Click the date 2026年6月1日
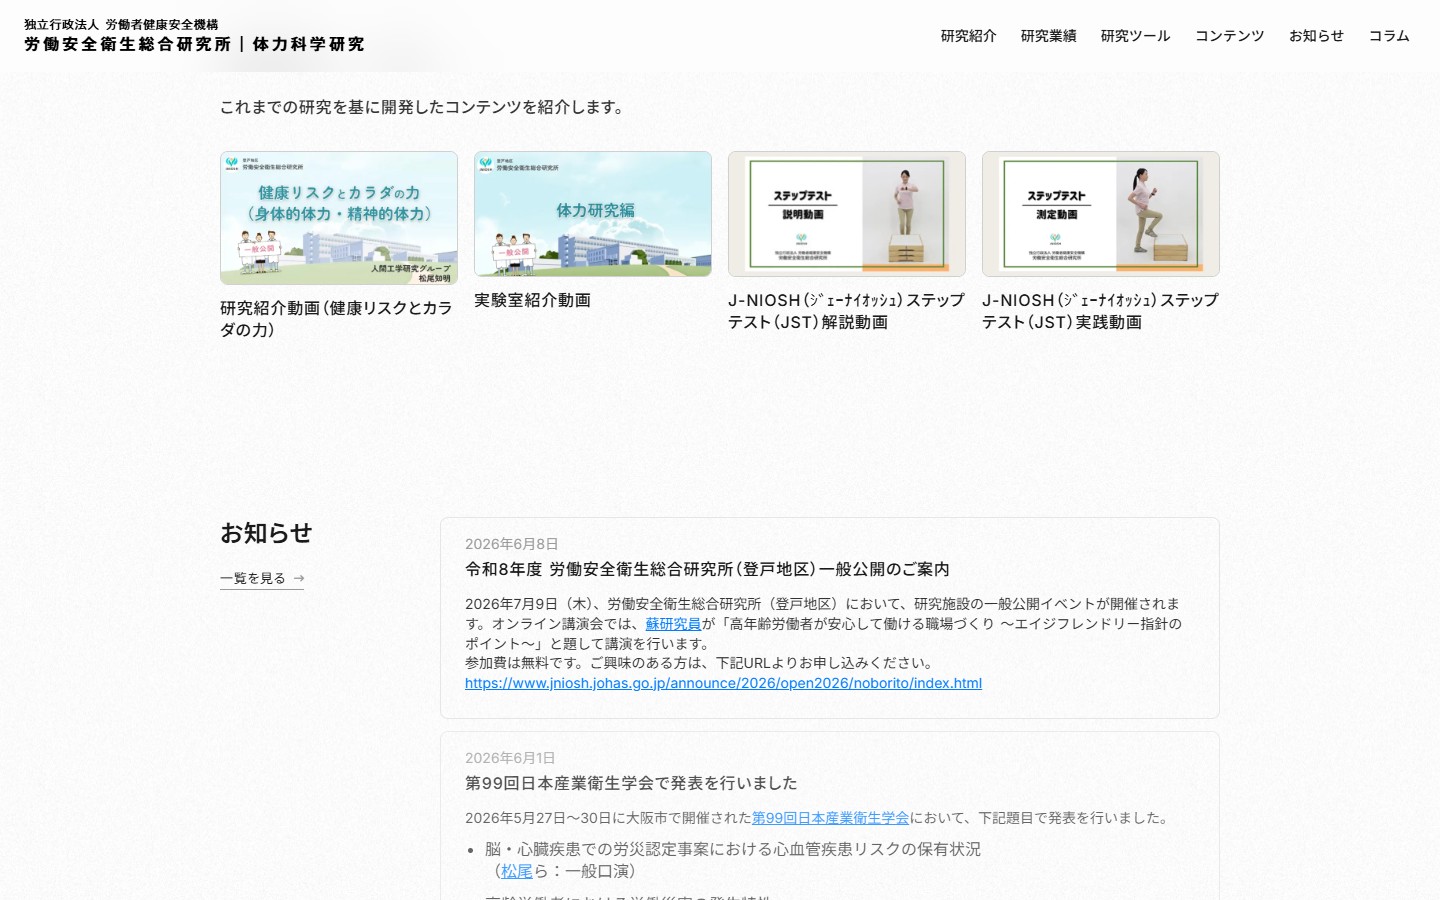The width and height of the screenshot is (1440, 900). (510, 758)
